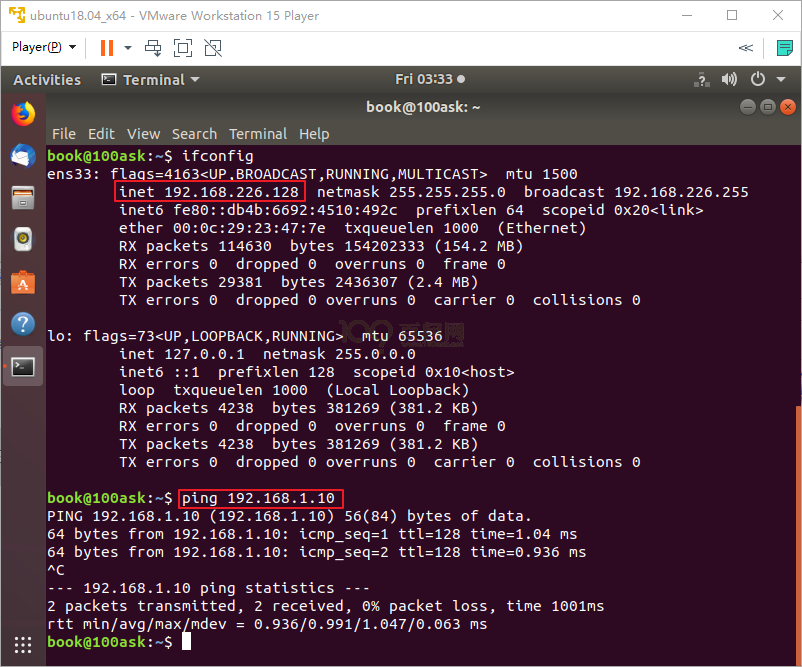802x667 pixels.
Task: Open the Terminal app menu in top bar
Action: (x=150, y=80)
